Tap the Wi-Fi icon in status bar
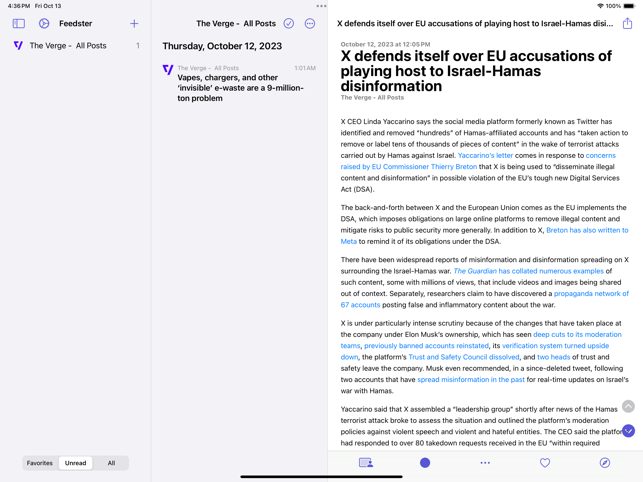This screenshot has height=482, width=643. [x=600, y=6]
